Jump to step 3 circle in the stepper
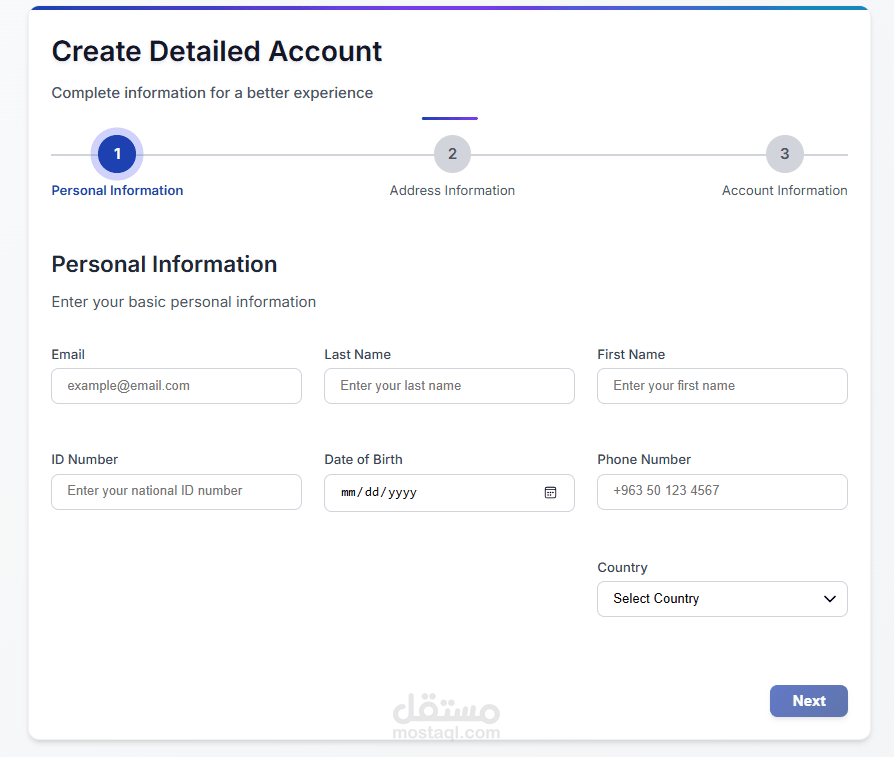894x757 pixels. pos(784,154)
